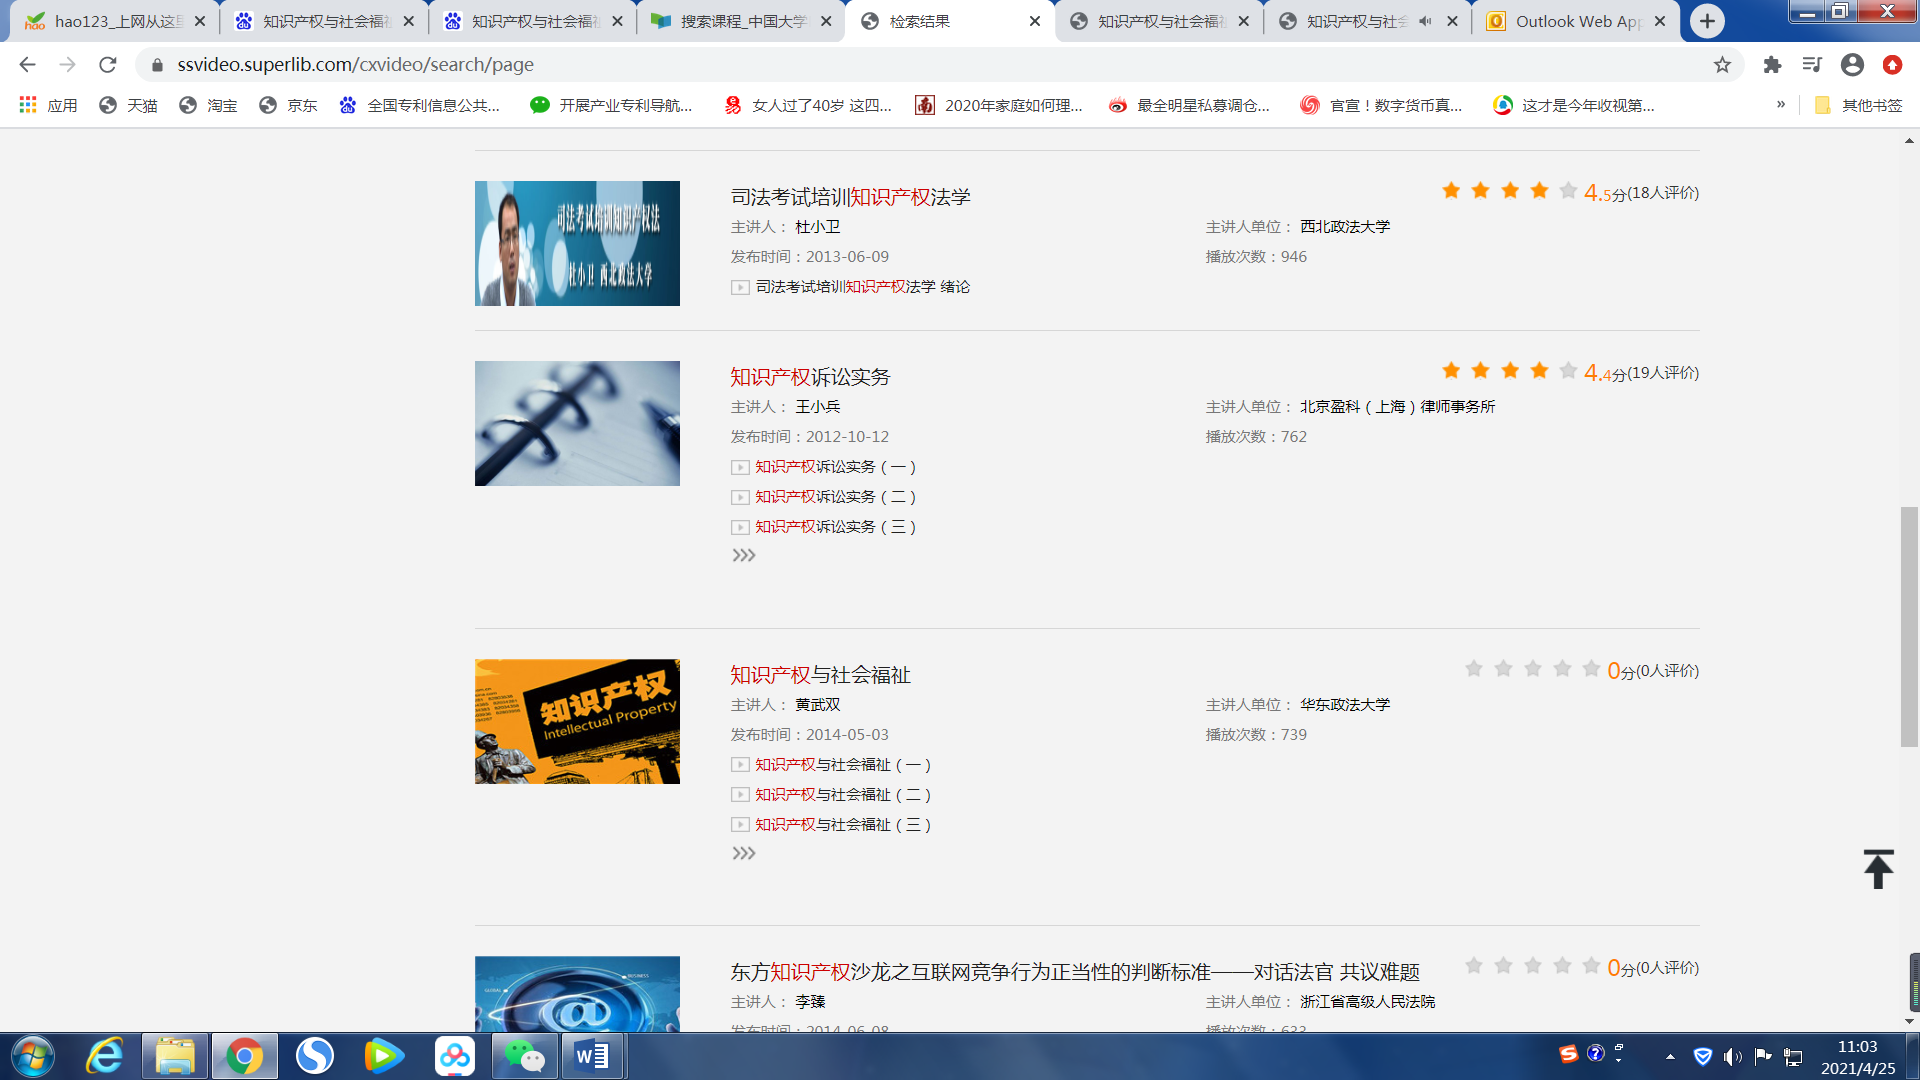Open course title 知识产权诉讼实务
Screen dimensions: 1920x1080
click(810, 377)
